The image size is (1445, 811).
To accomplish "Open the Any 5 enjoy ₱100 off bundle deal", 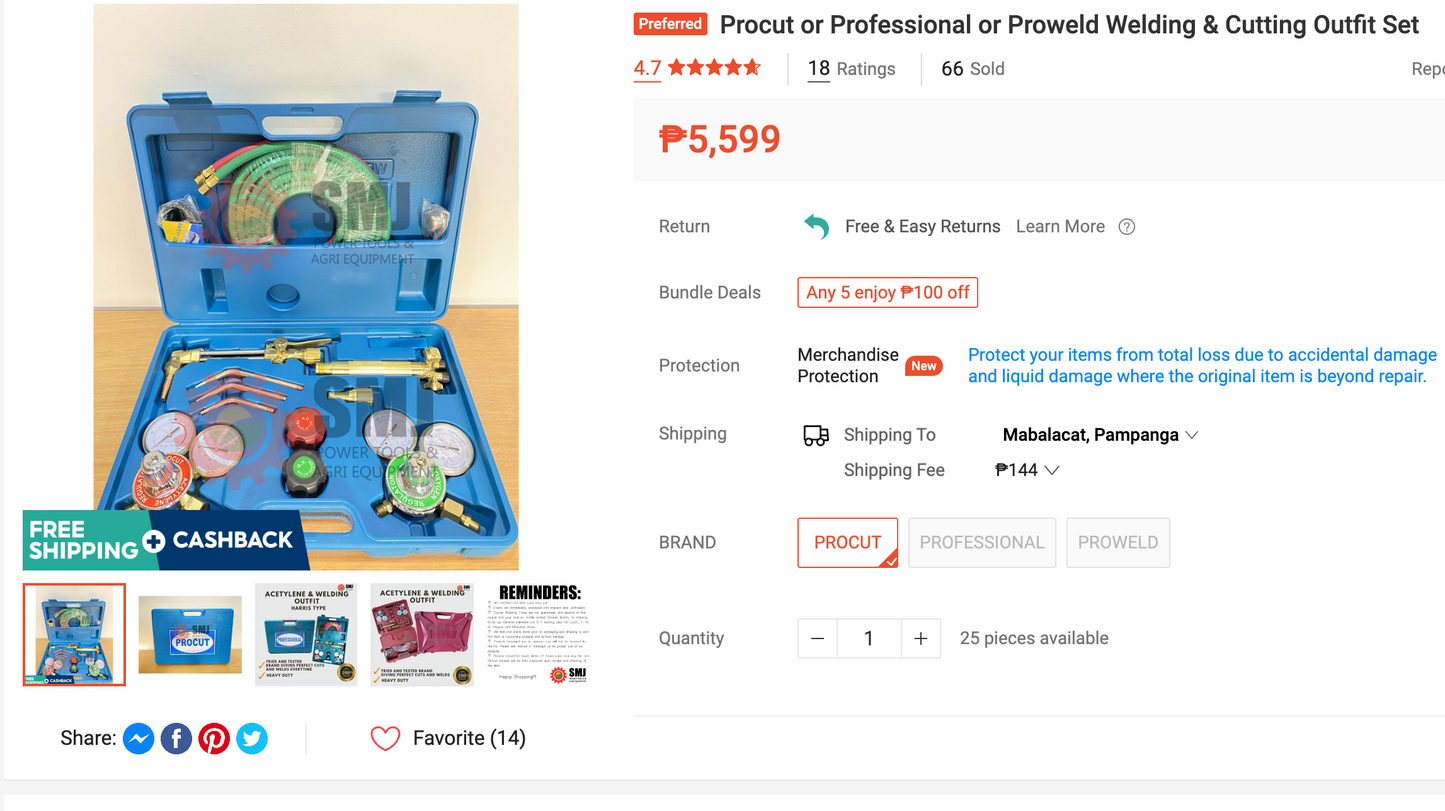I will (887, 292).
